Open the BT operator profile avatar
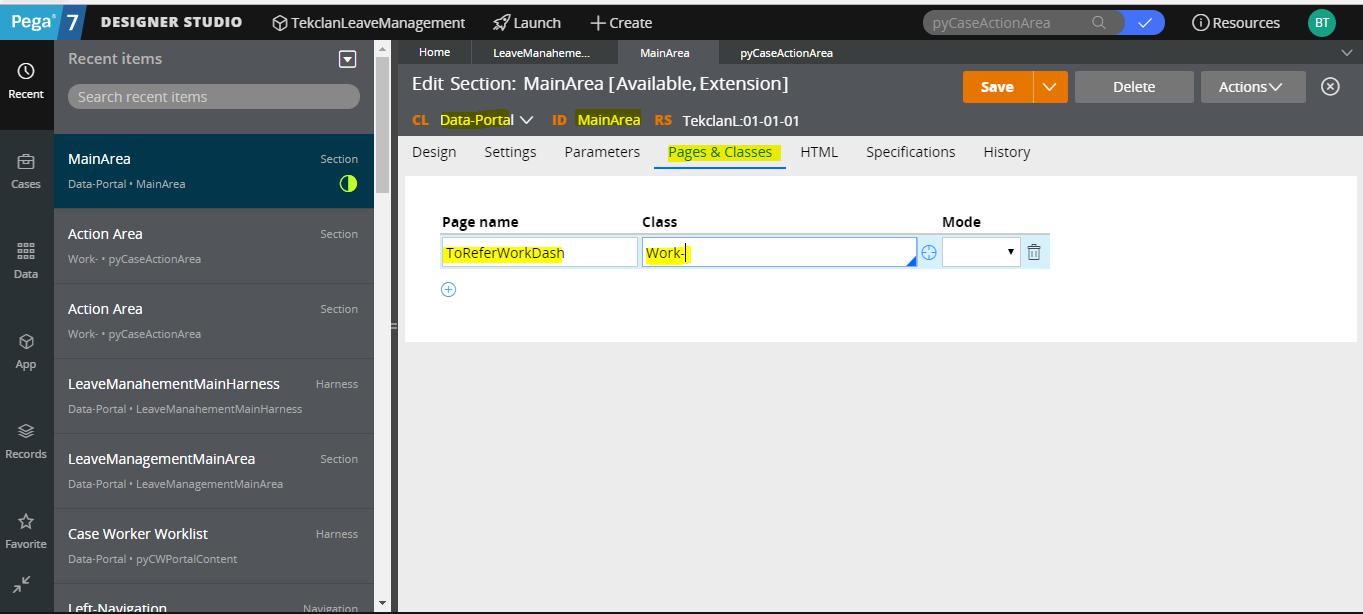 tap(1321, 22)
